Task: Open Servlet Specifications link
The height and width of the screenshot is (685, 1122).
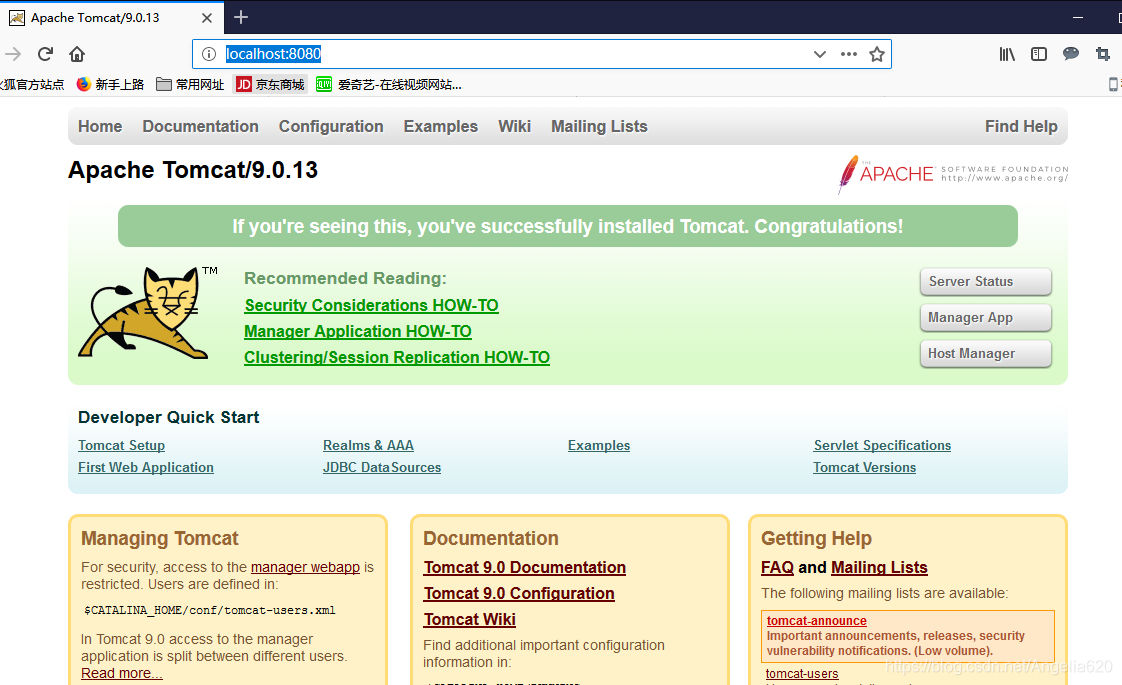Action: (x=882, y=445)
